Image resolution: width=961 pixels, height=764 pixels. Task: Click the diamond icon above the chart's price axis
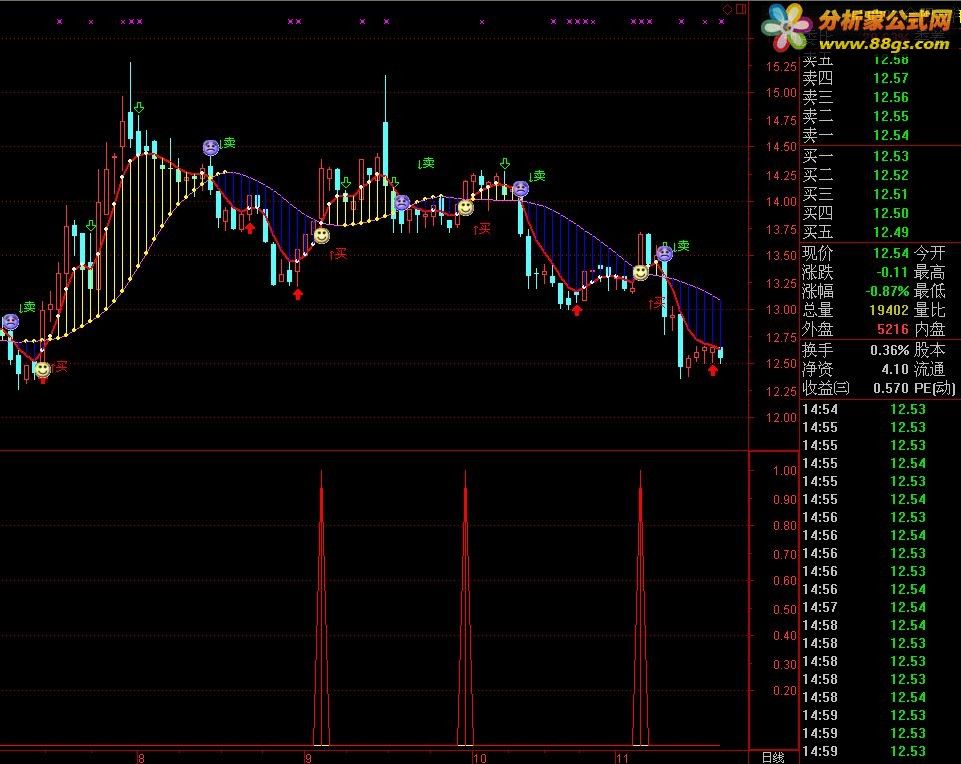point(727,9)
